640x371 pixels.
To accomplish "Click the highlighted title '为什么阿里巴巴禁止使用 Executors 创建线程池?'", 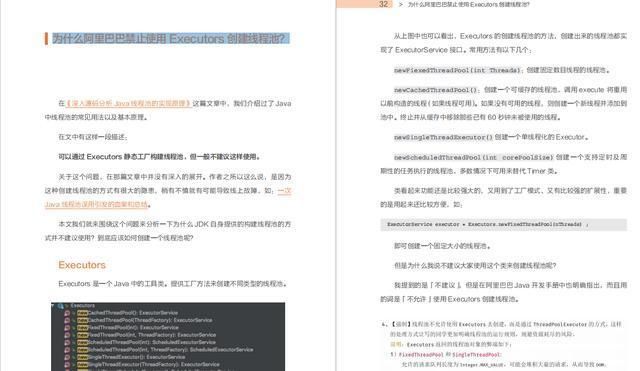I will [x=171, y=39].
